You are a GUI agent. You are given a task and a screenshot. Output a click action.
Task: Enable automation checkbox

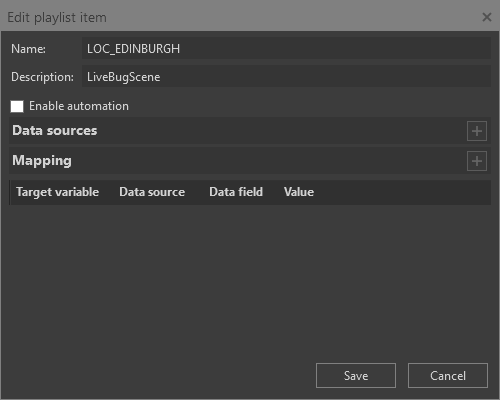[x=17, y=106]
